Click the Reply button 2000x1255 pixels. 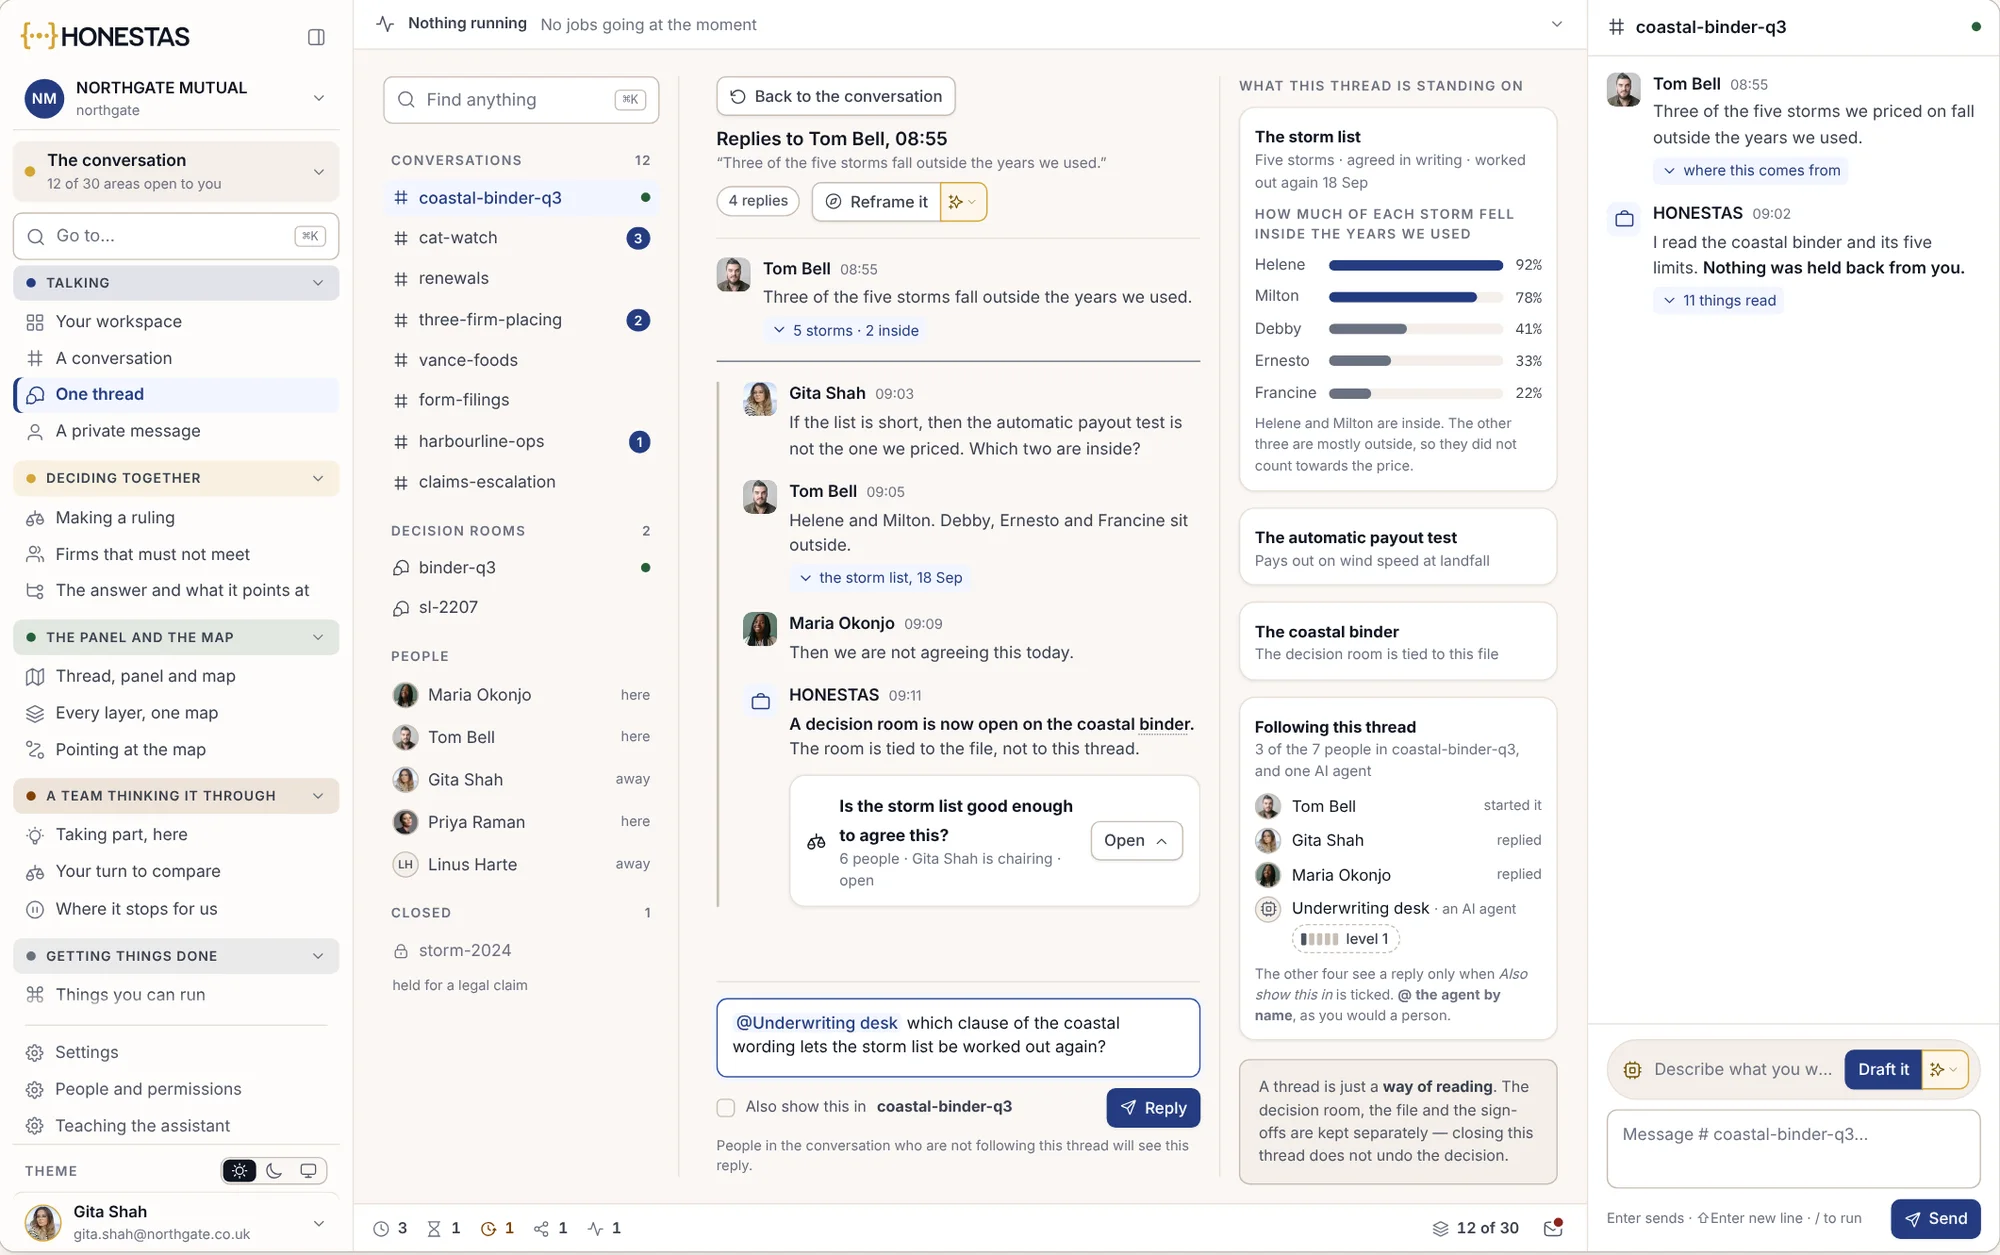tap(1153, 1108)
